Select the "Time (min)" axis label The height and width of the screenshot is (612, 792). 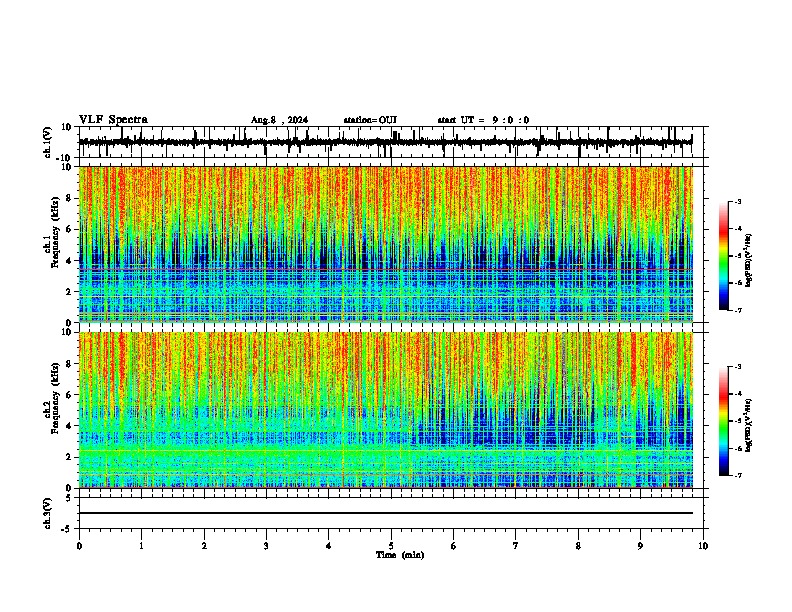coord(400,555)
